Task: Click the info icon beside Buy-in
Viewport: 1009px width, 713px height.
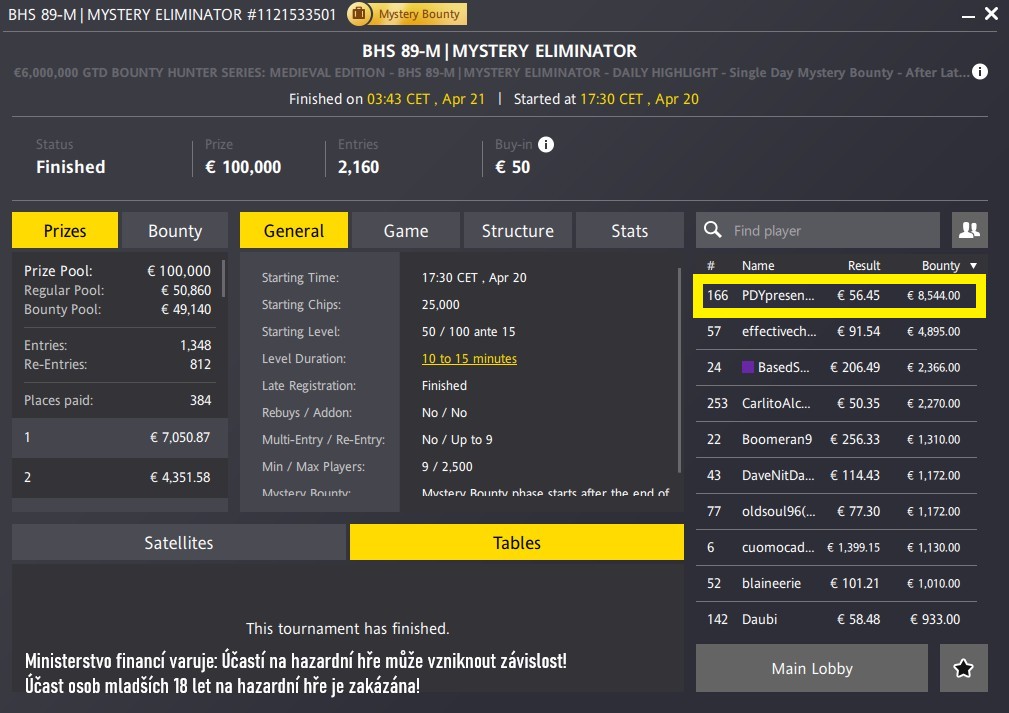Action: (546, 144)
